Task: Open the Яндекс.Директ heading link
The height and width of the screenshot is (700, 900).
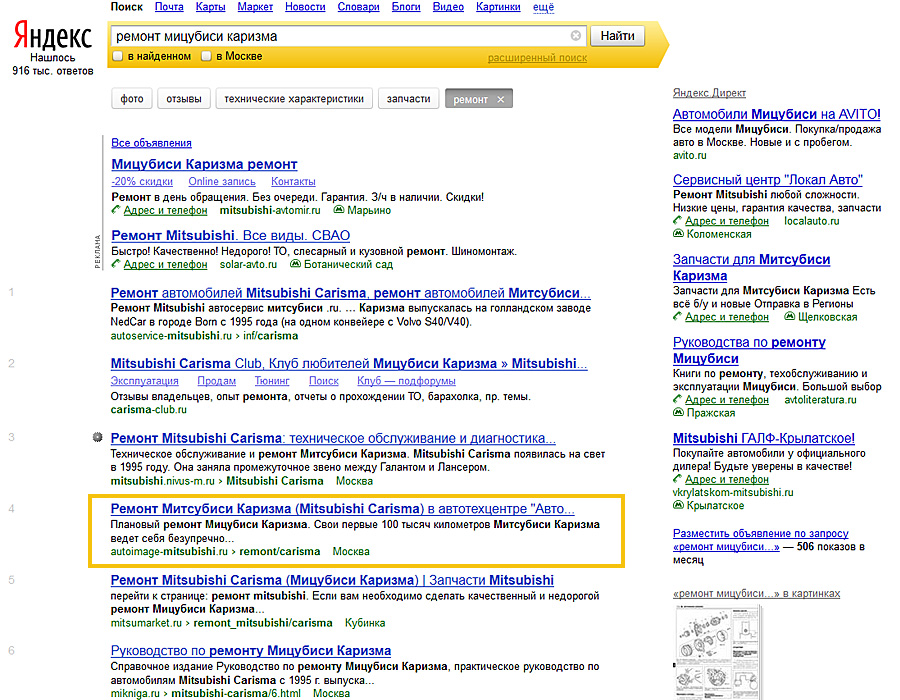Action: coord(709,93)
